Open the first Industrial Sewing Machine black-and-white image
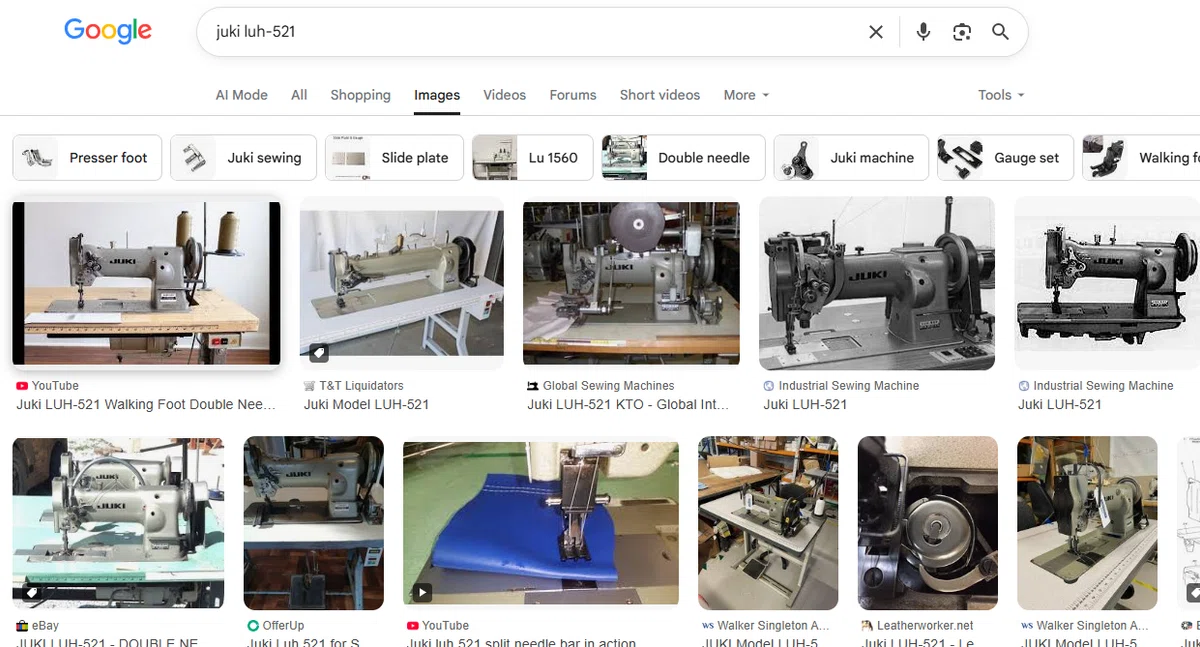 pos(877,283)
